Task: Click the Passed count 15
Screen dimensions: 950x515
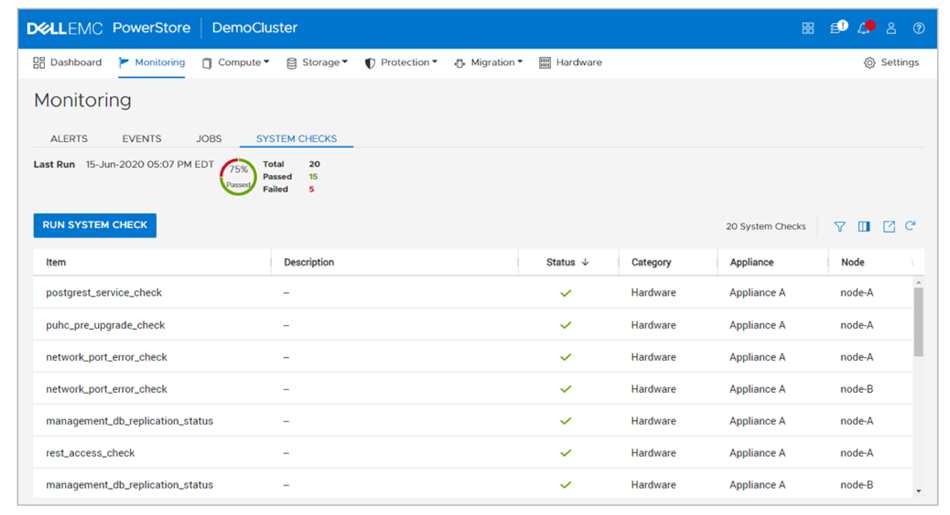Action: [x=313, y=176]
